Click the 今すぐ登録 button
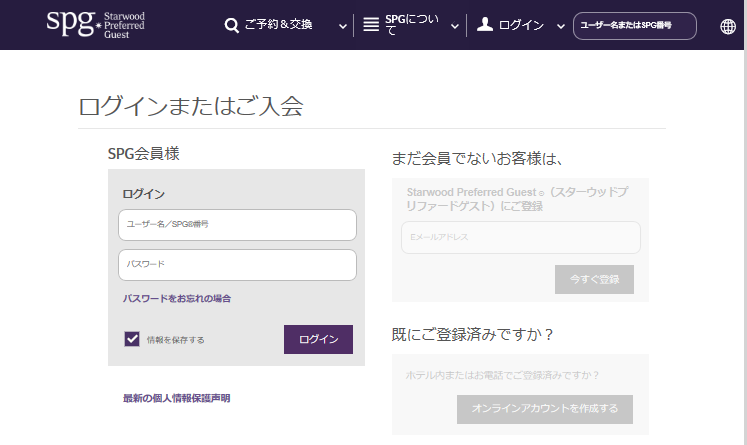The width and height of the screenshot is (747, 445). (594, 279)
